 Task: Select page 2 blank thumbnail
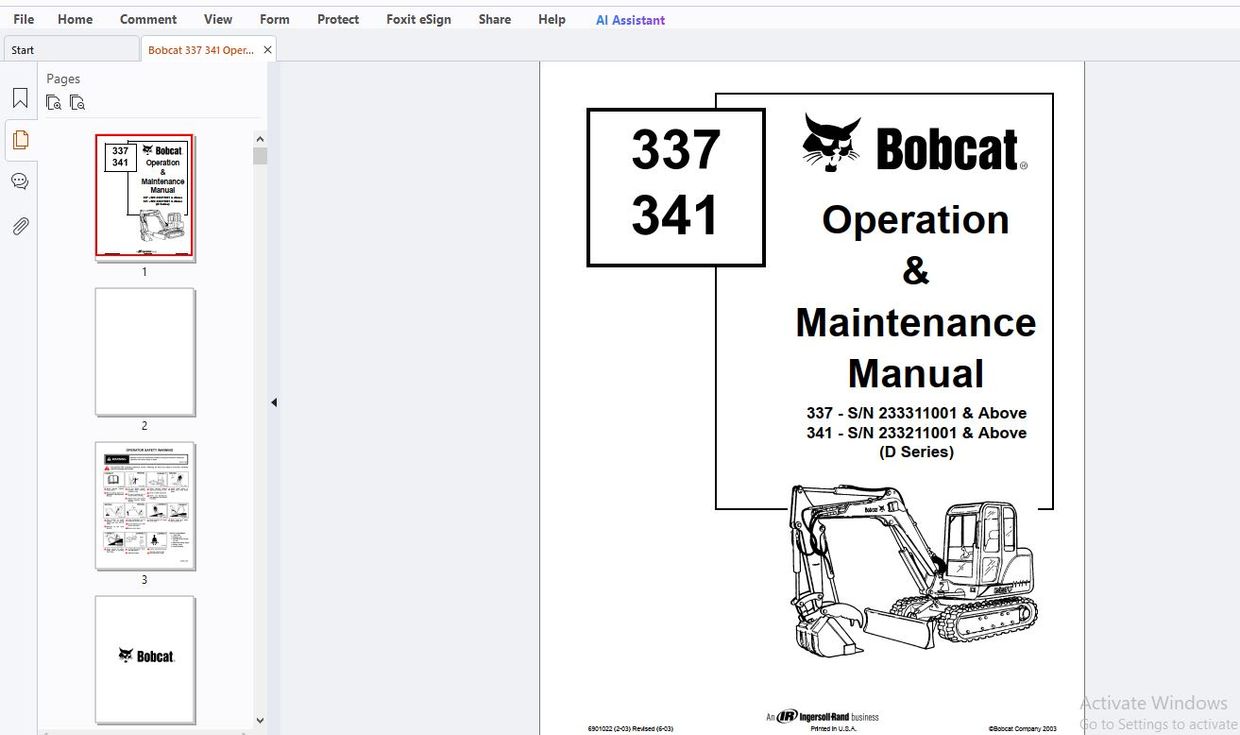point(145,352)
